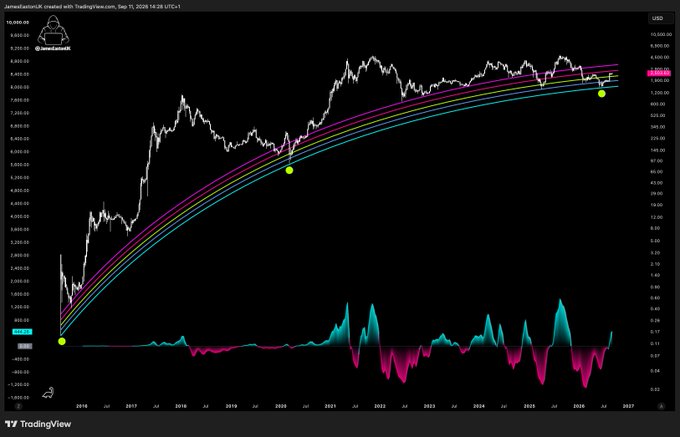Click the gray zero value label on left axis
Screen dimensions: 680x437
click(x=24, y=346)
